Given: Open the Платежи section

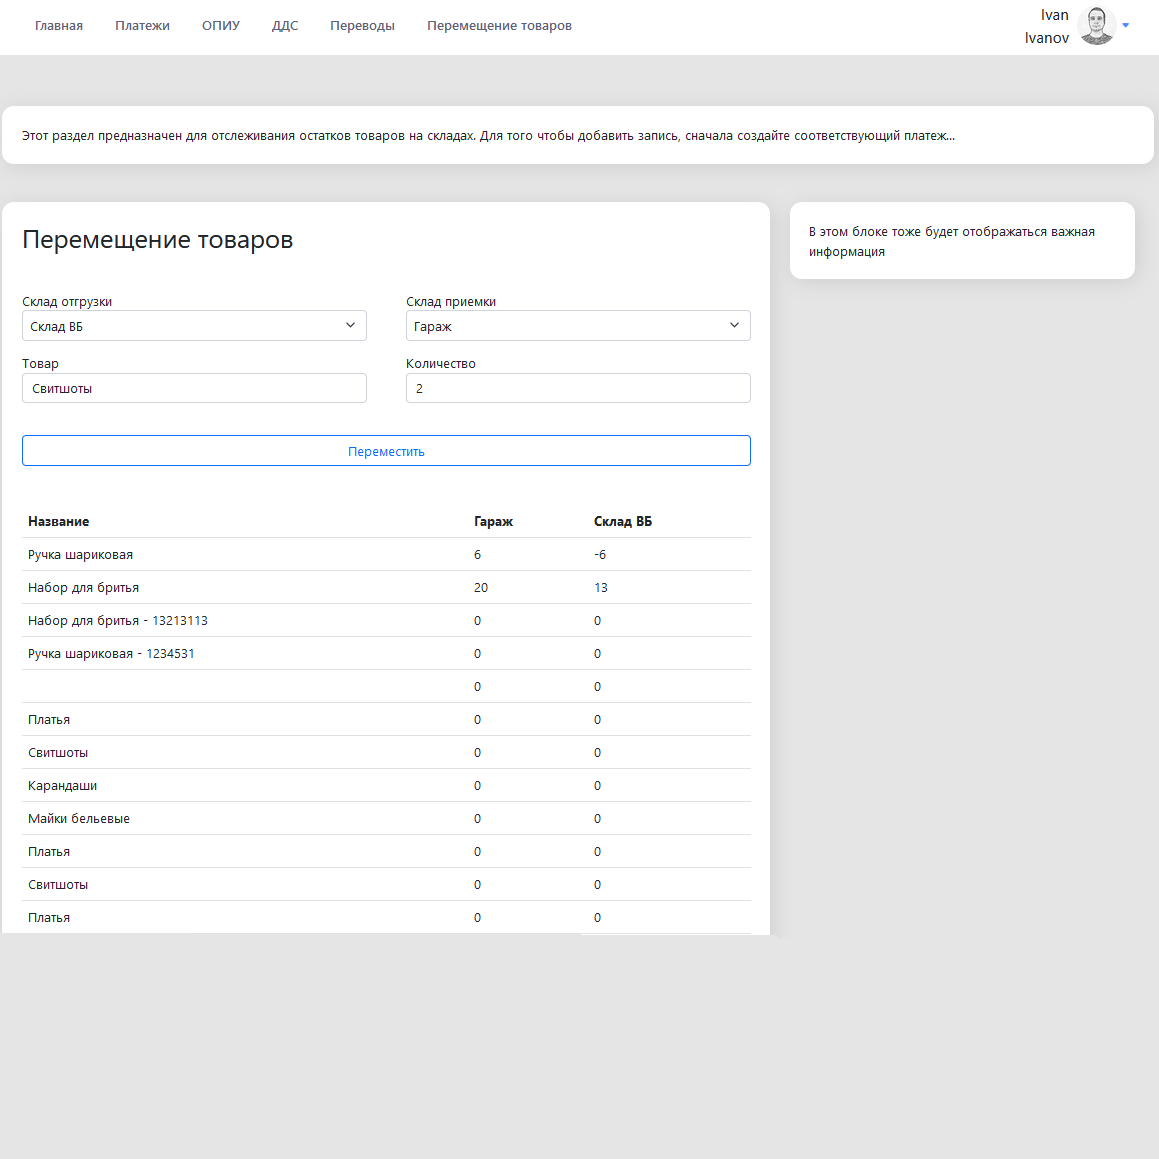Looking at the screenshot, I should (x=142, y=26).
